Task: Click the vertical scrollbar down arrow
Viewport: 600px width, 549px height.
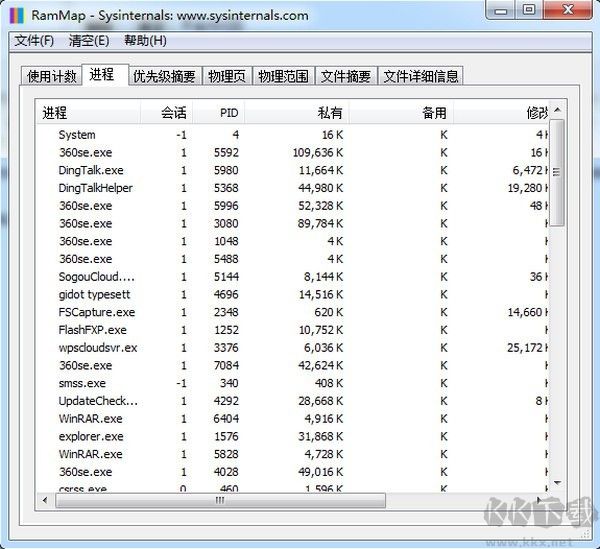Action: click(558, 483)
